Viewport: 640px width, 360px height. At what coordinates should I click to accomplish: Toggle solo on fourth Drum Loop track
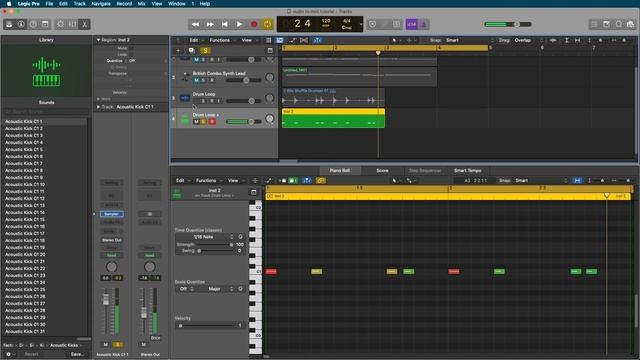coord(204,122)
